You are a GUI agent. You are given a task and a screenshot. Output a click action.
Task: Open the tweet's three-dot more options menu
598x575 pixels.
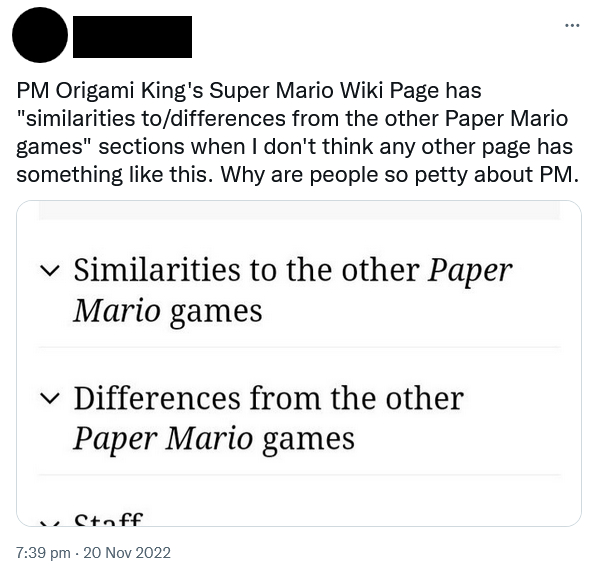coord(572,26)
